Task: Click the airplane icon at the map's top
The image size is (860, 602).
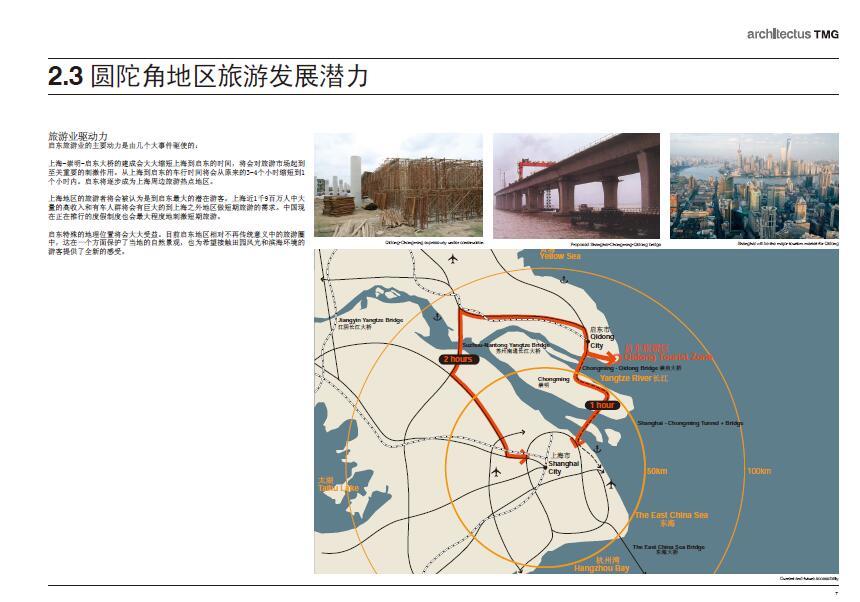Action: point(452,259)
